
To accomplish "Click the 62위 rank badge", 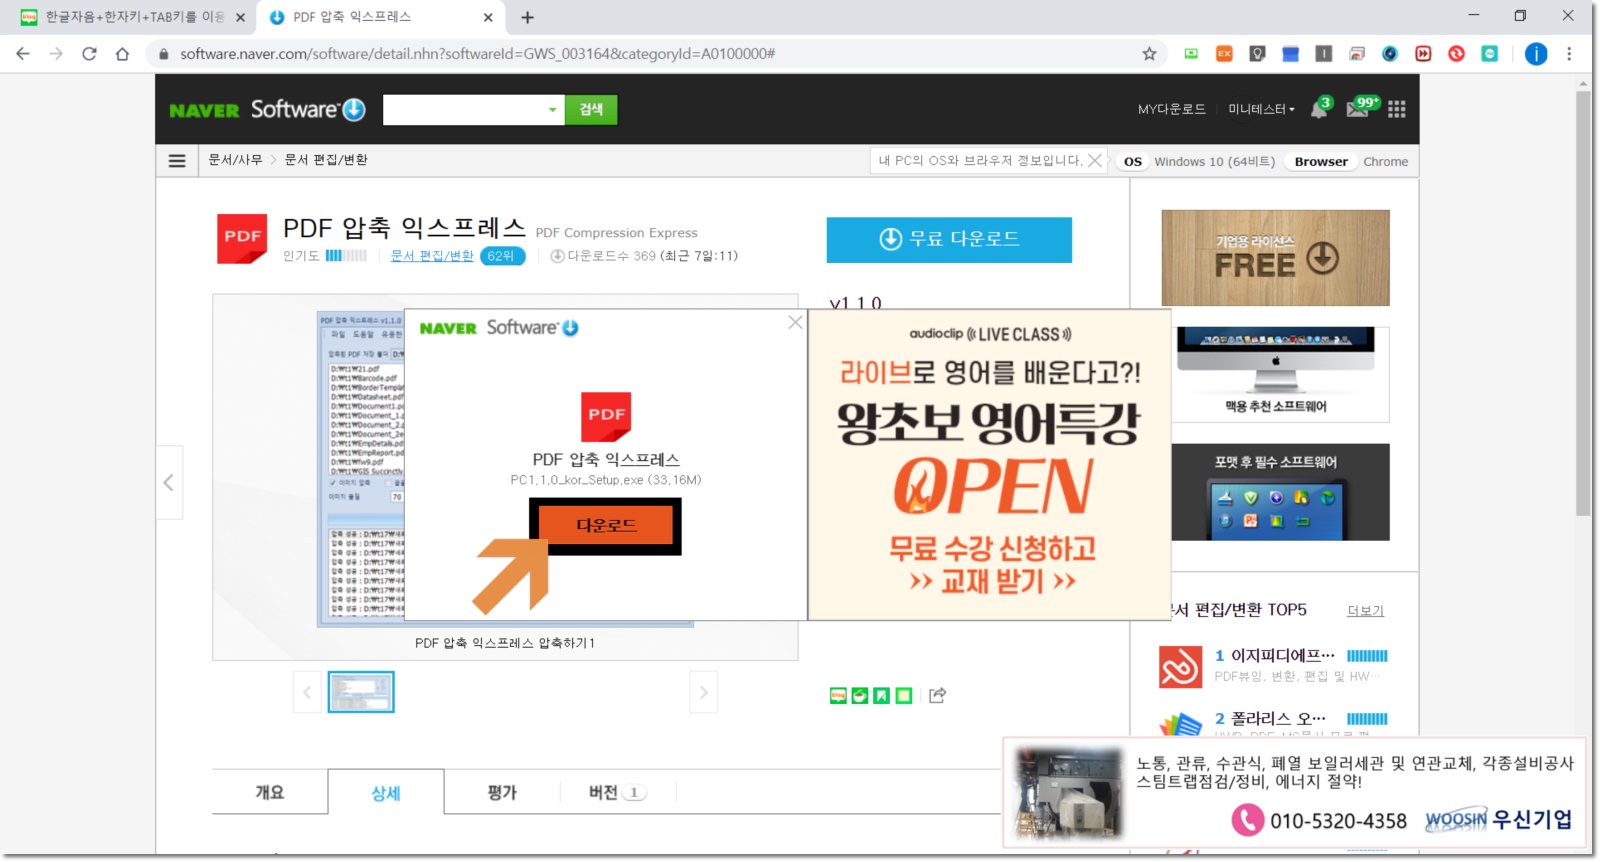I will point(502,256).
